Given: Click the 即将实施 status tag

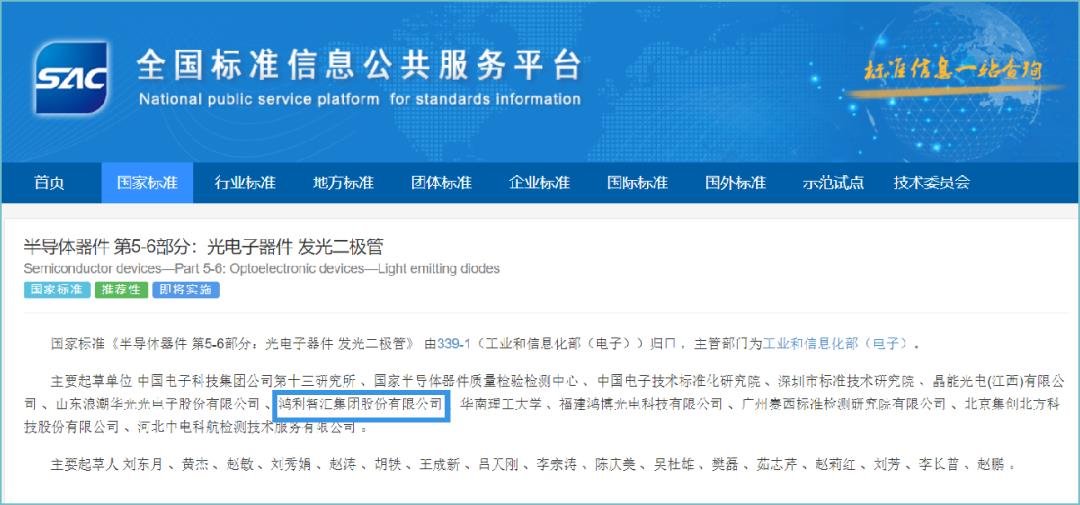Looking at the screenshot, I should (186, 290).
